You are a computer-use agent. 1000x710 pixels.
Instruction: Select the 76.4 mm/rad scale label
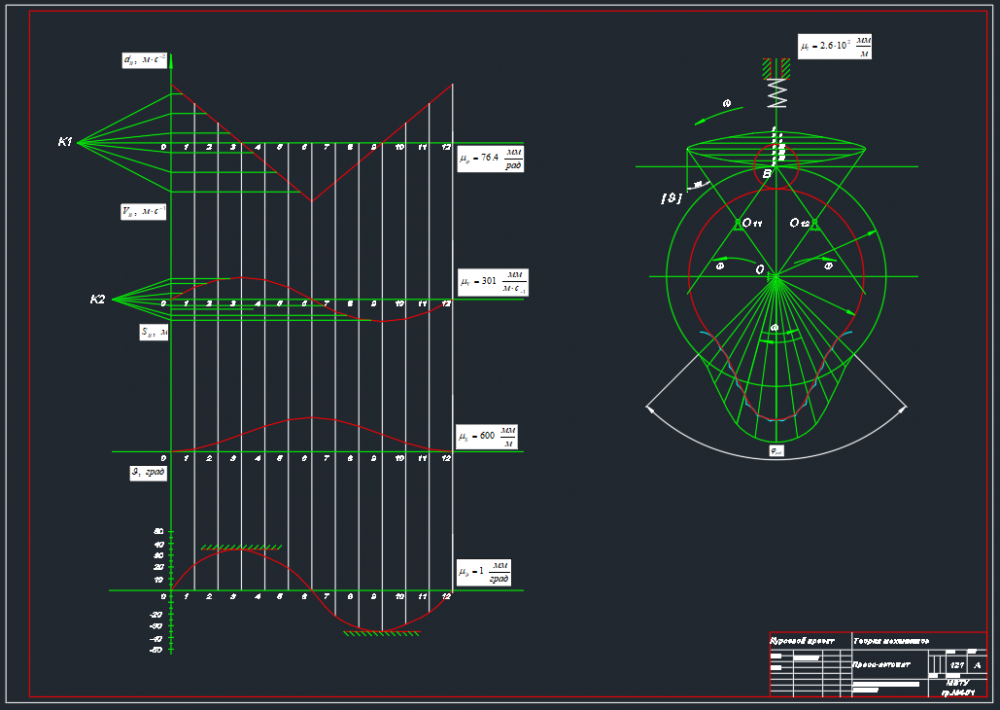(490, 159)
